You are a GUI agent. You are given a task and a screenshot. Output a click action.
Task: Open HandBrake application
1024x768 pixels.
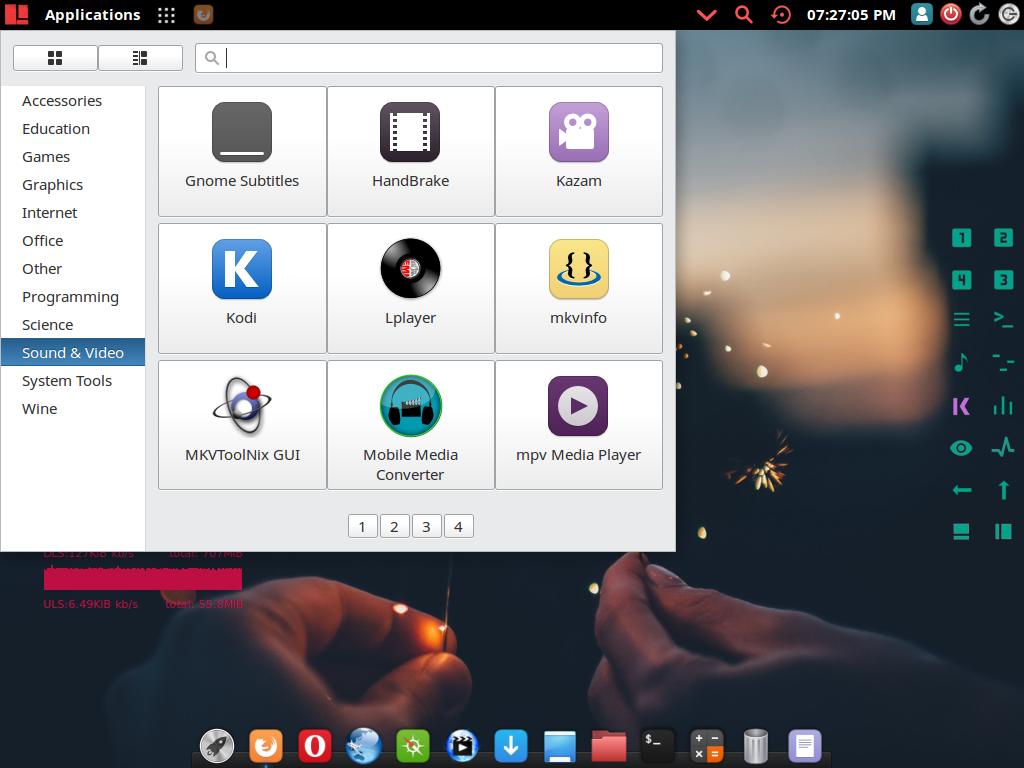[x=410, y=151]
